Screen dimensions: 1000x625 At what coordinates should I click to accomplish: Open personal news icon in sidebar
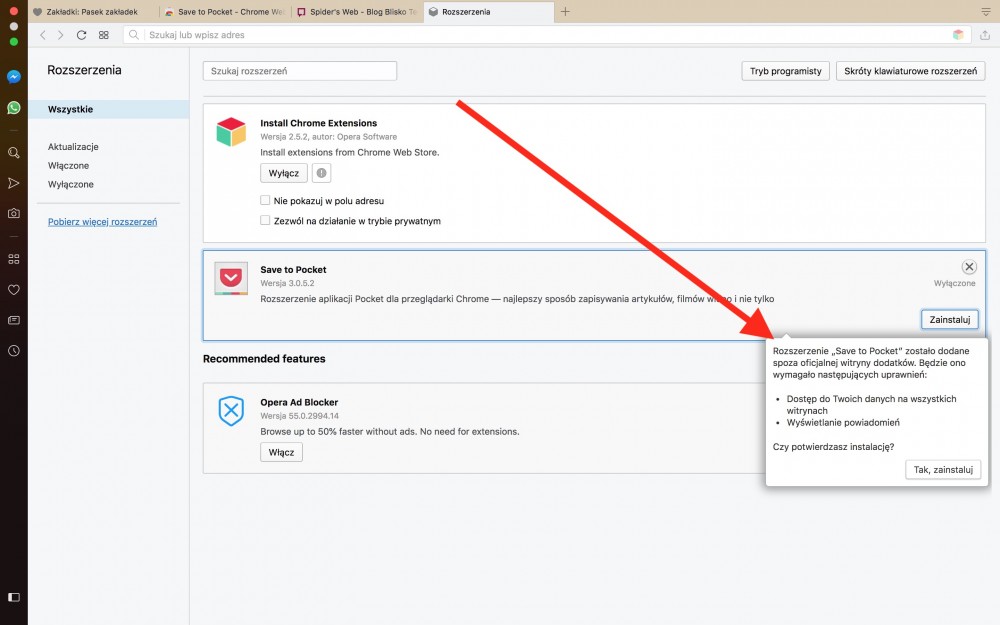click(x=13, y=320)
